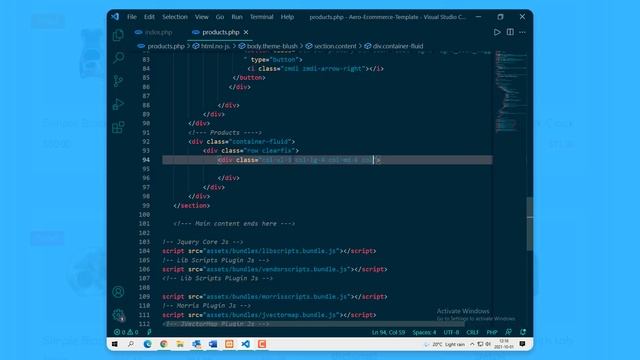
Task: Open the Edit menu
Action: click(149, 17)
